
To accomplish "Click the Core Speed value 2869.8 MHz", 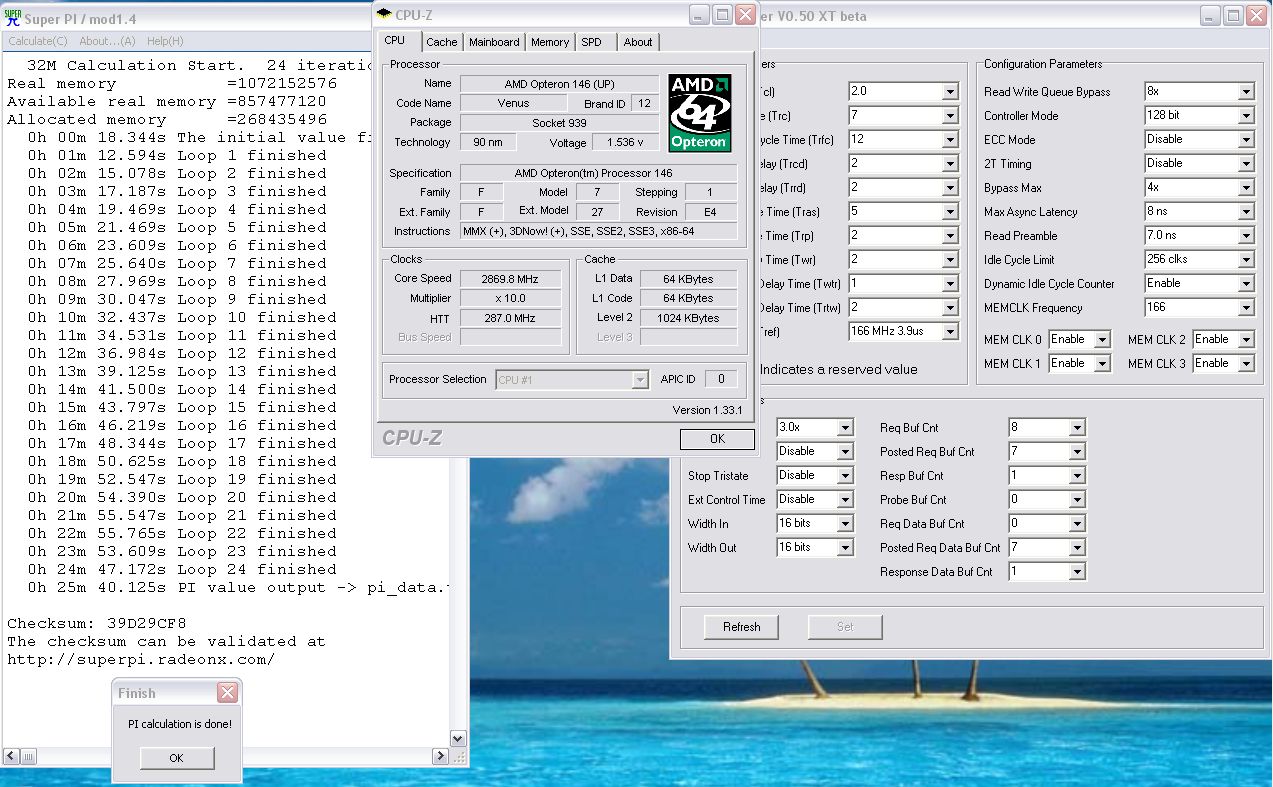I will click(x=510, y=278).
